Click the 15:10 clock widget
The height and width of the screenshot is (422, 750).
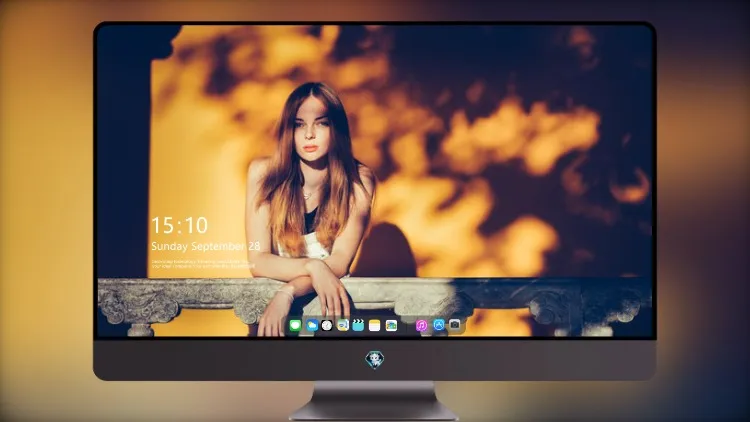coord(179,225)
